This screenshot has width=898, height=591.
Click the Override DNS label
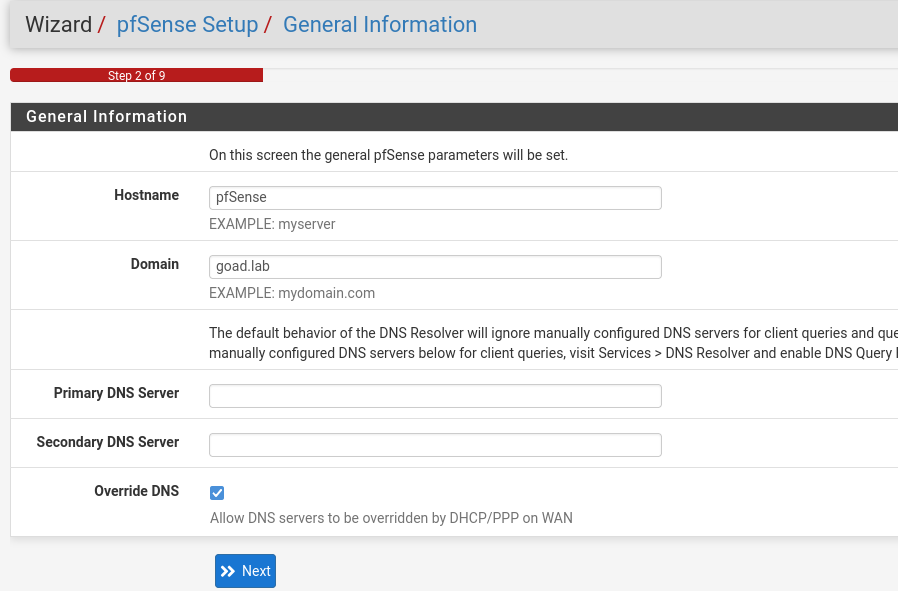136,491
